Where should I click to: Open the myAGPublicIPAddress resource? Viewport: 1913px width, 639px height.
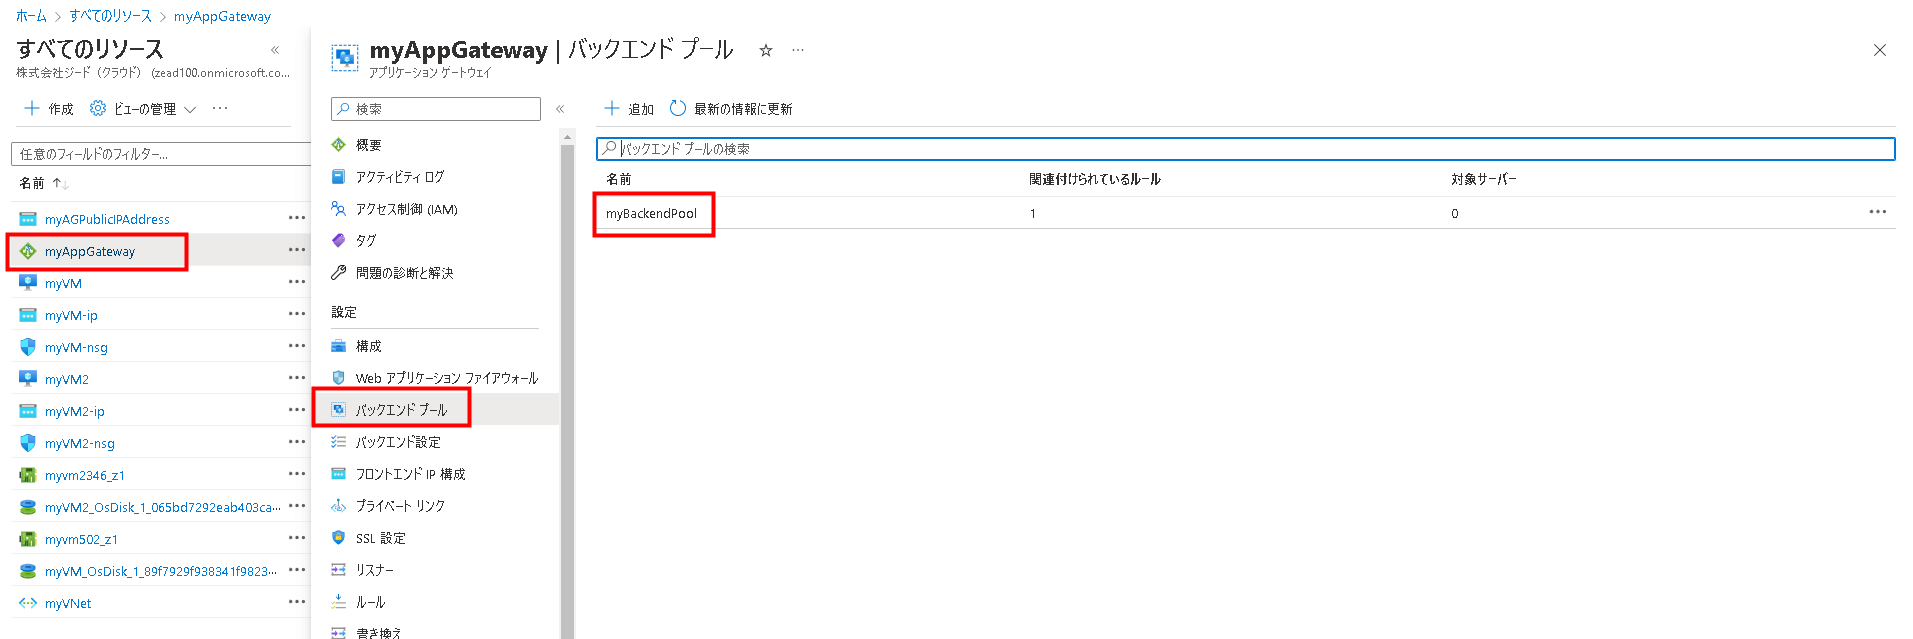coord(107,219)
